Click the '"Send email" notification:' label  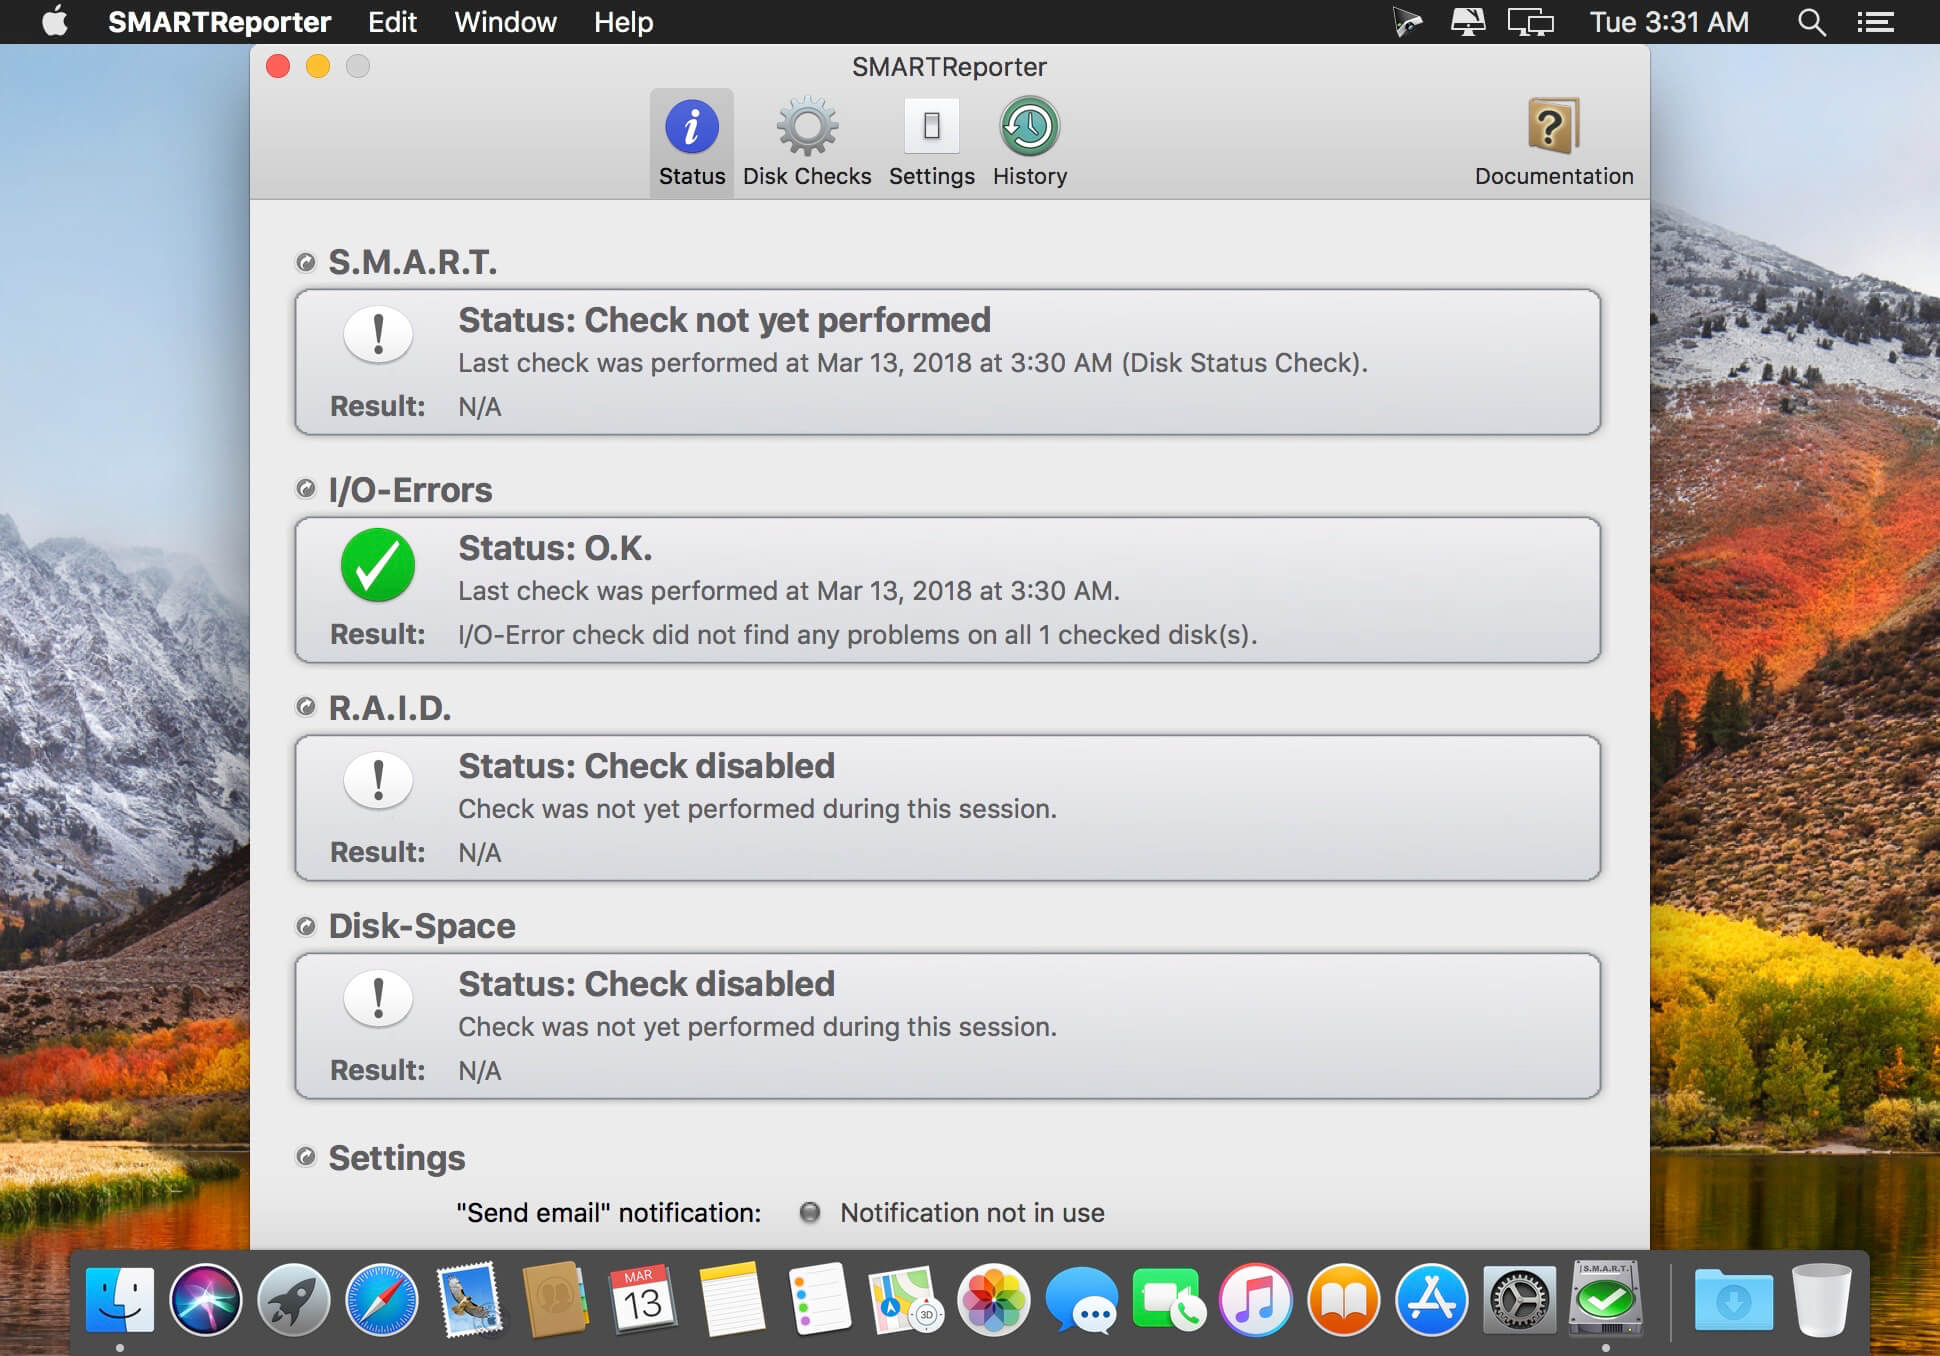pyautogui.click(x=608, y=1213)
